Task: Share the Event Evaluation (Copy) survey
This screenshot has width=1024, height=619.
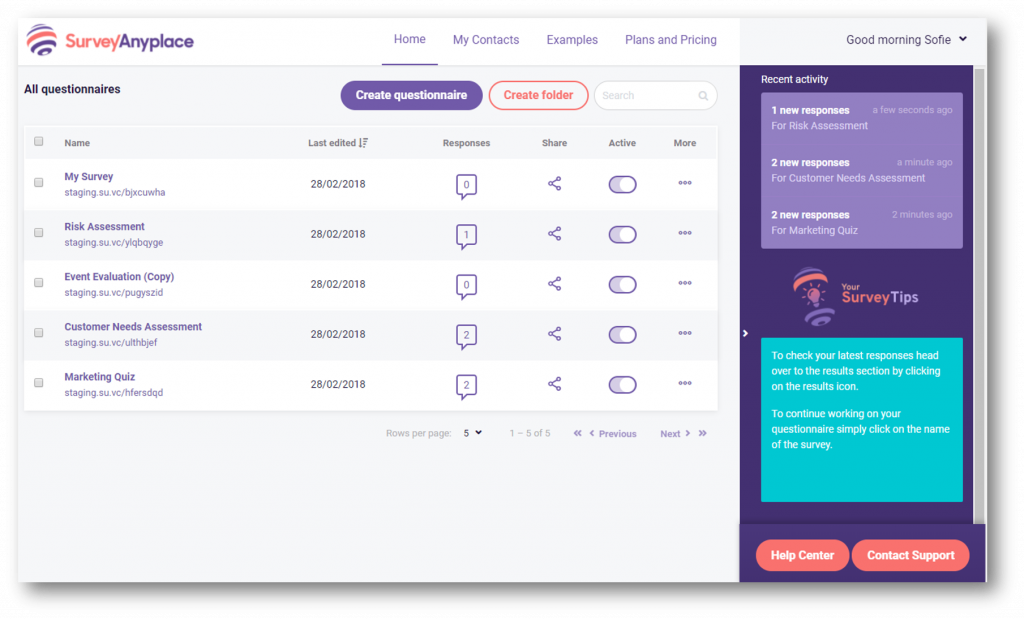Action: [554, 284]
